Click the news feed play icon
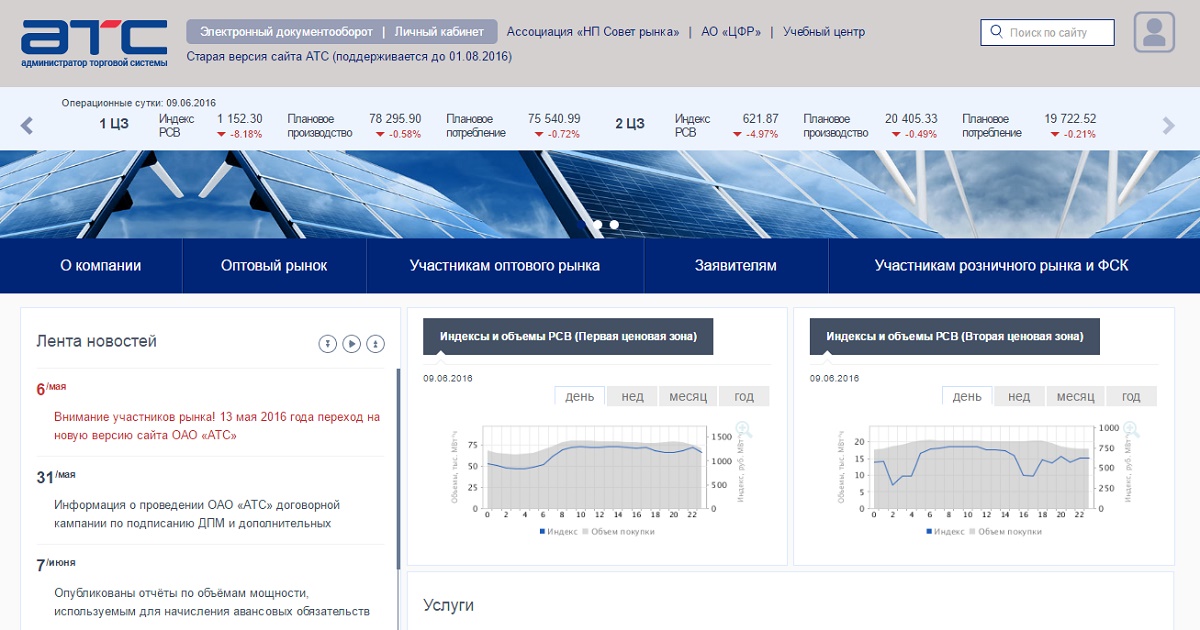1200x630 pixels. (352, 344)
